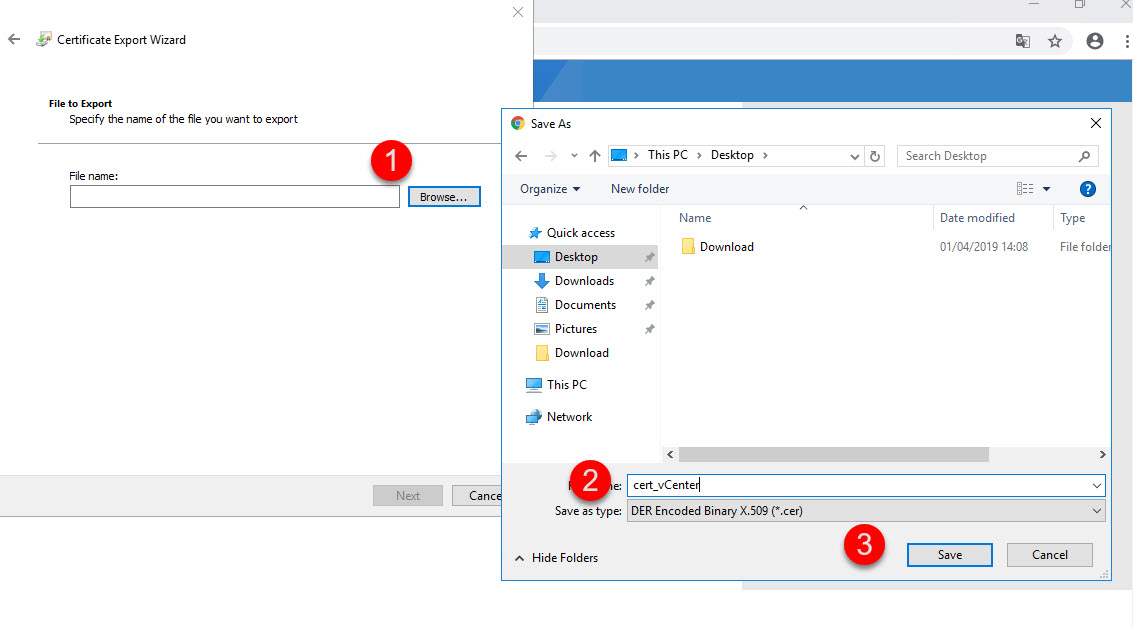
Task: Open the Save As help icon
Action: click(x=1088, y=189)
